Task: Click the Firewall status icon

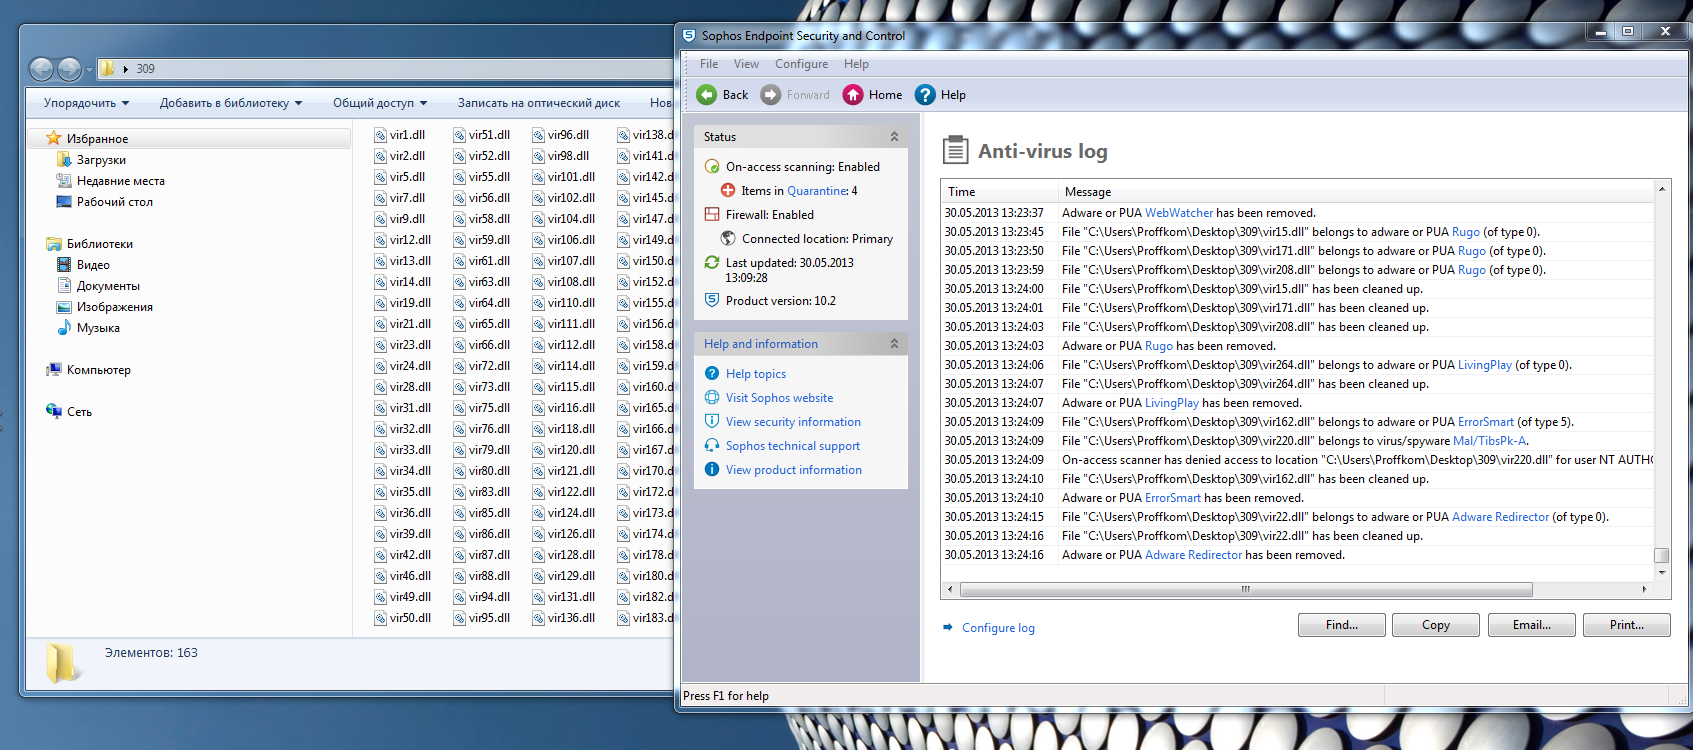Action: pyautogui.click(x=712, y=214)
